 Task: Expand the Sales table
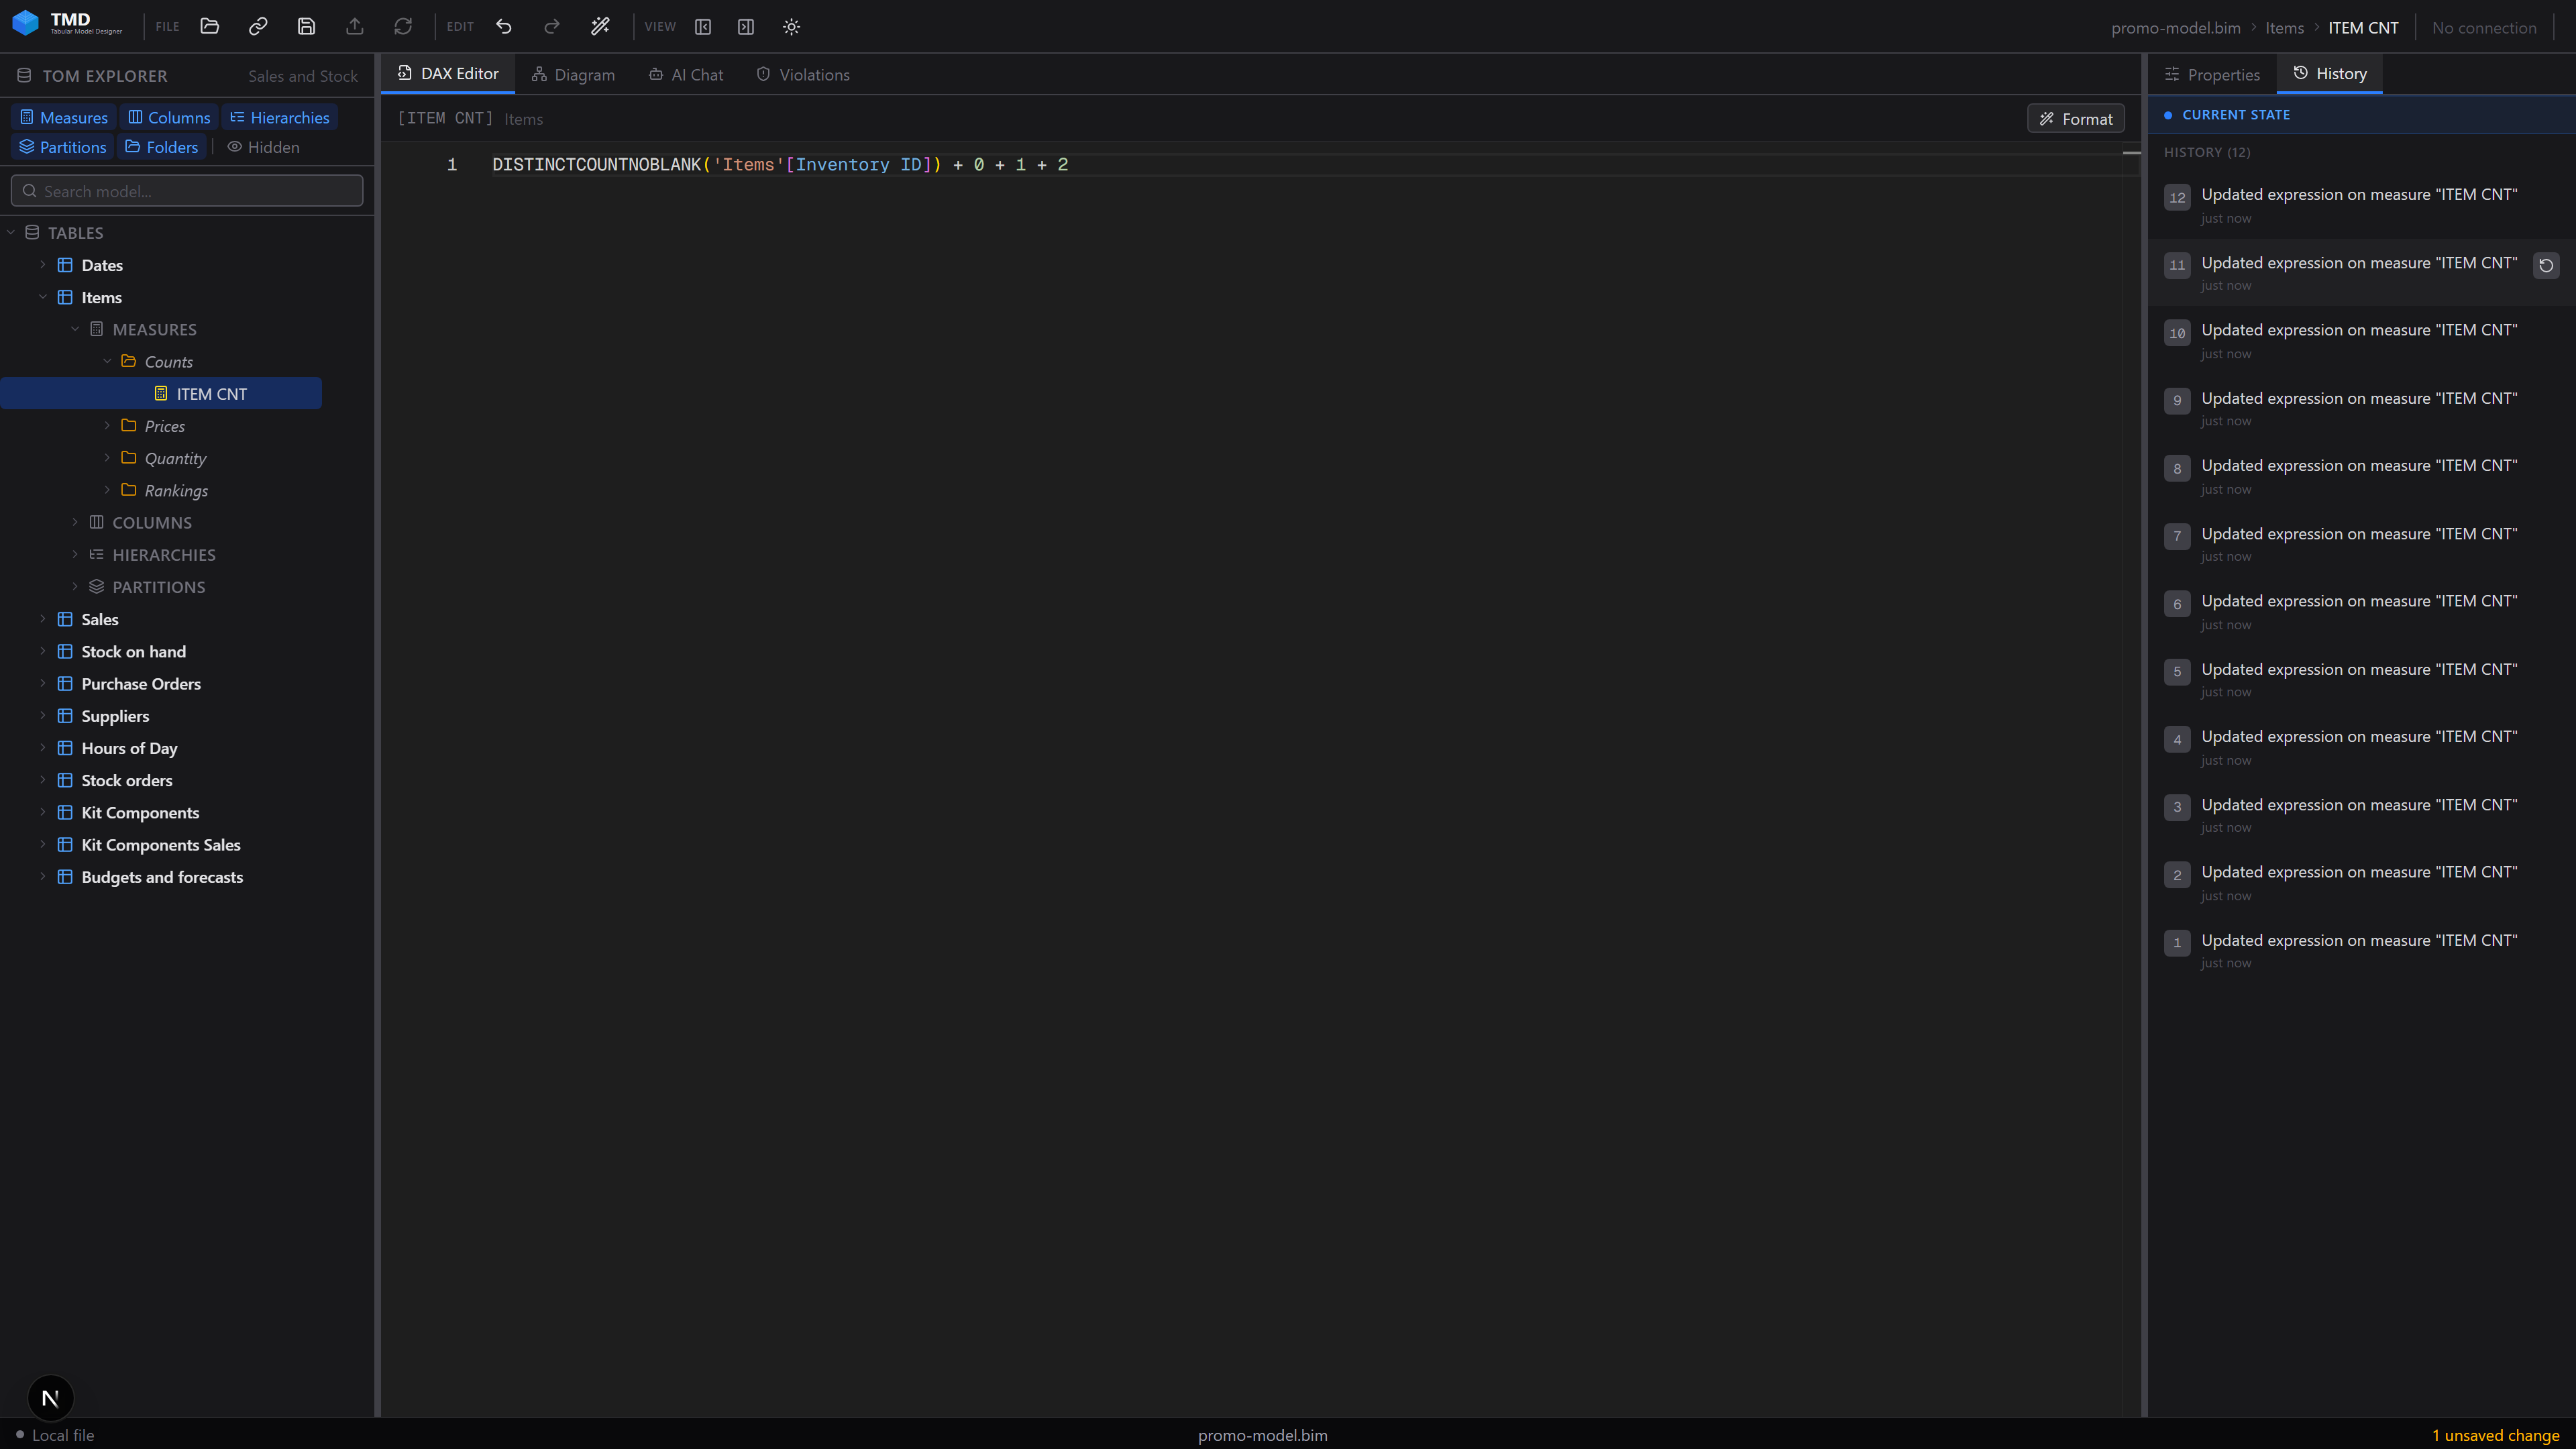[x=43, y=619]
